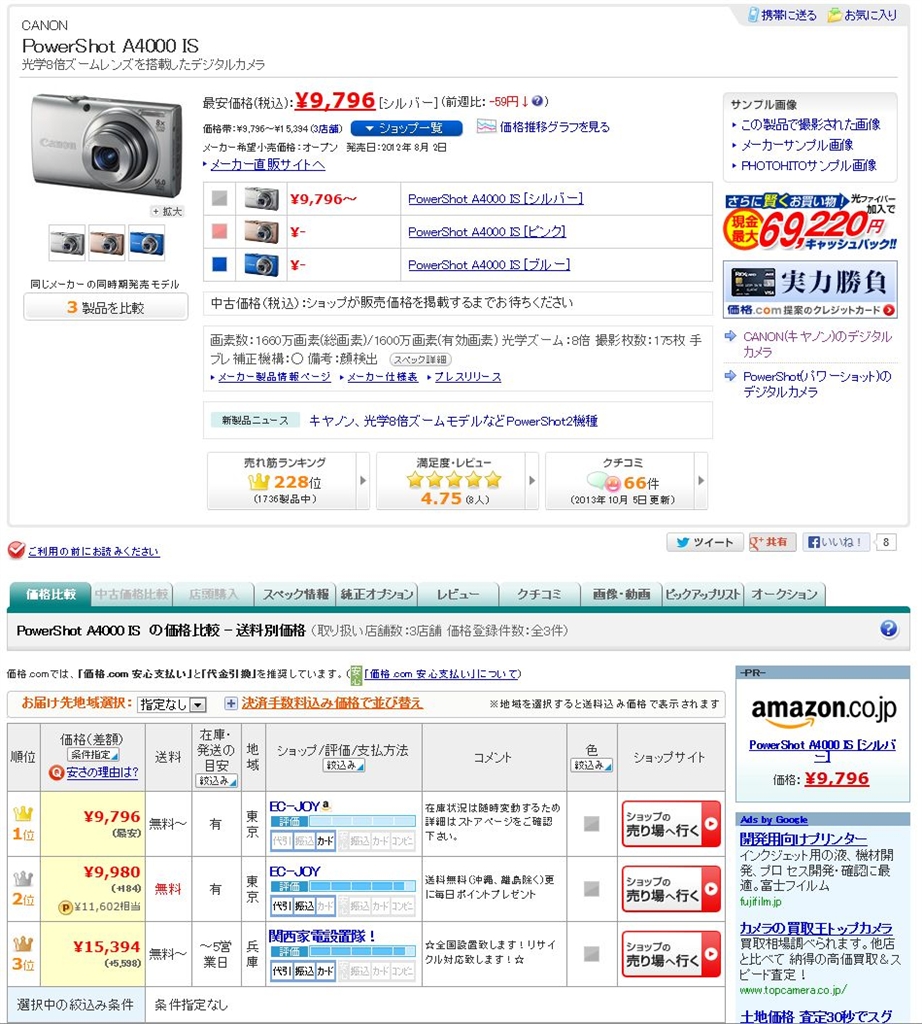The height and width of the screenshot is (1024, 922).
Task: Select the pink camera thumbnail under main image
Action: coord(106,242)
